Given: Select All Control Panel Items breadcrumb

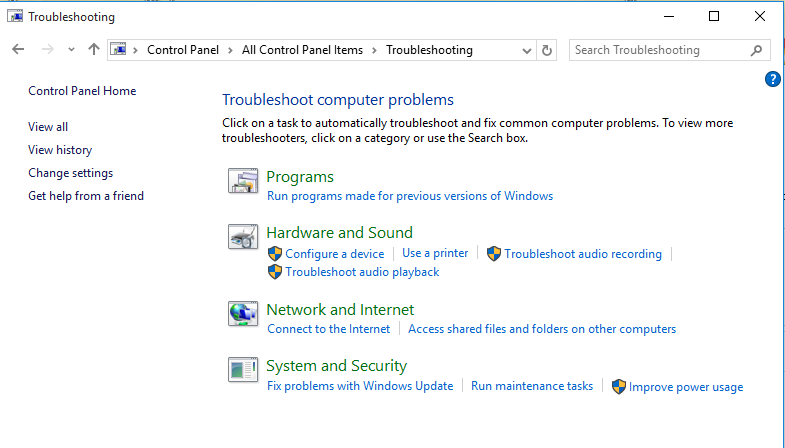Looking at the screenshot, I should coord(302,50).
